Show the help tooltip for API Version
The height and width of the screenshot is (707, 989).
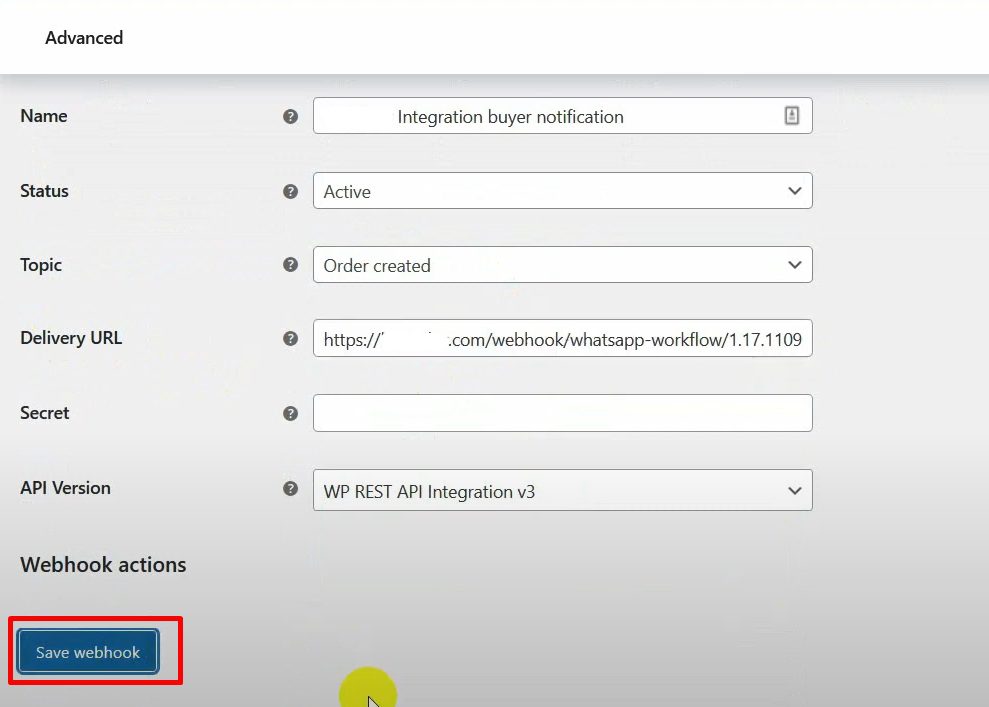[x=290, y=489]
